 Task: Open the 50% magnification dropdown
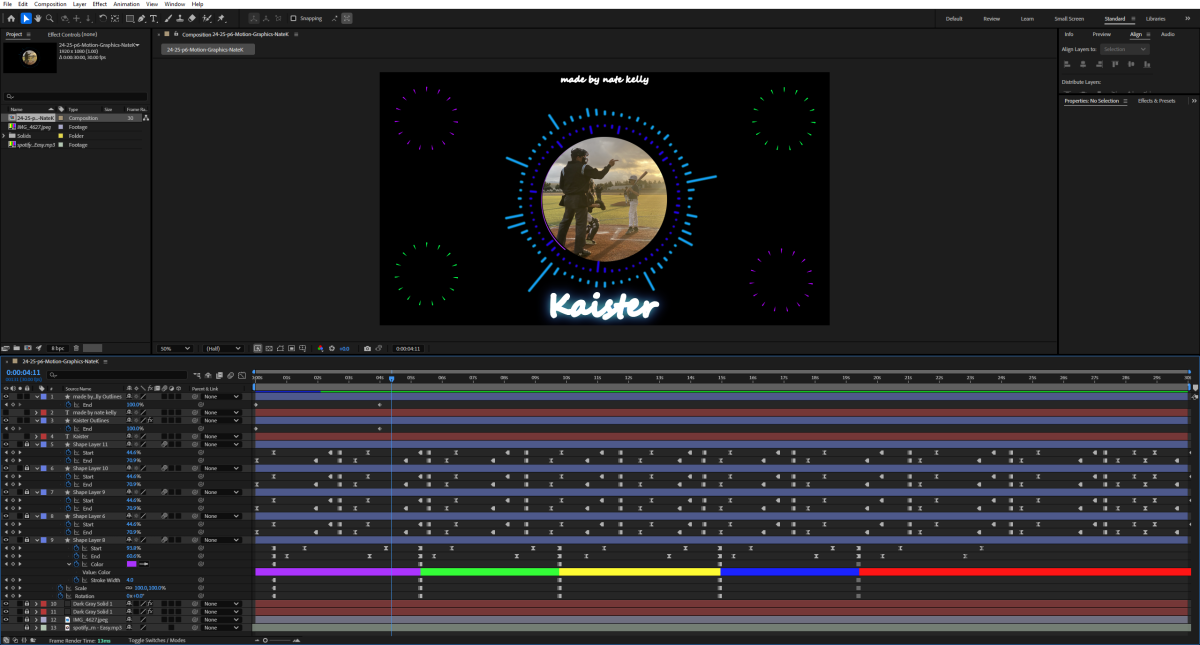[x=174, y=348]
